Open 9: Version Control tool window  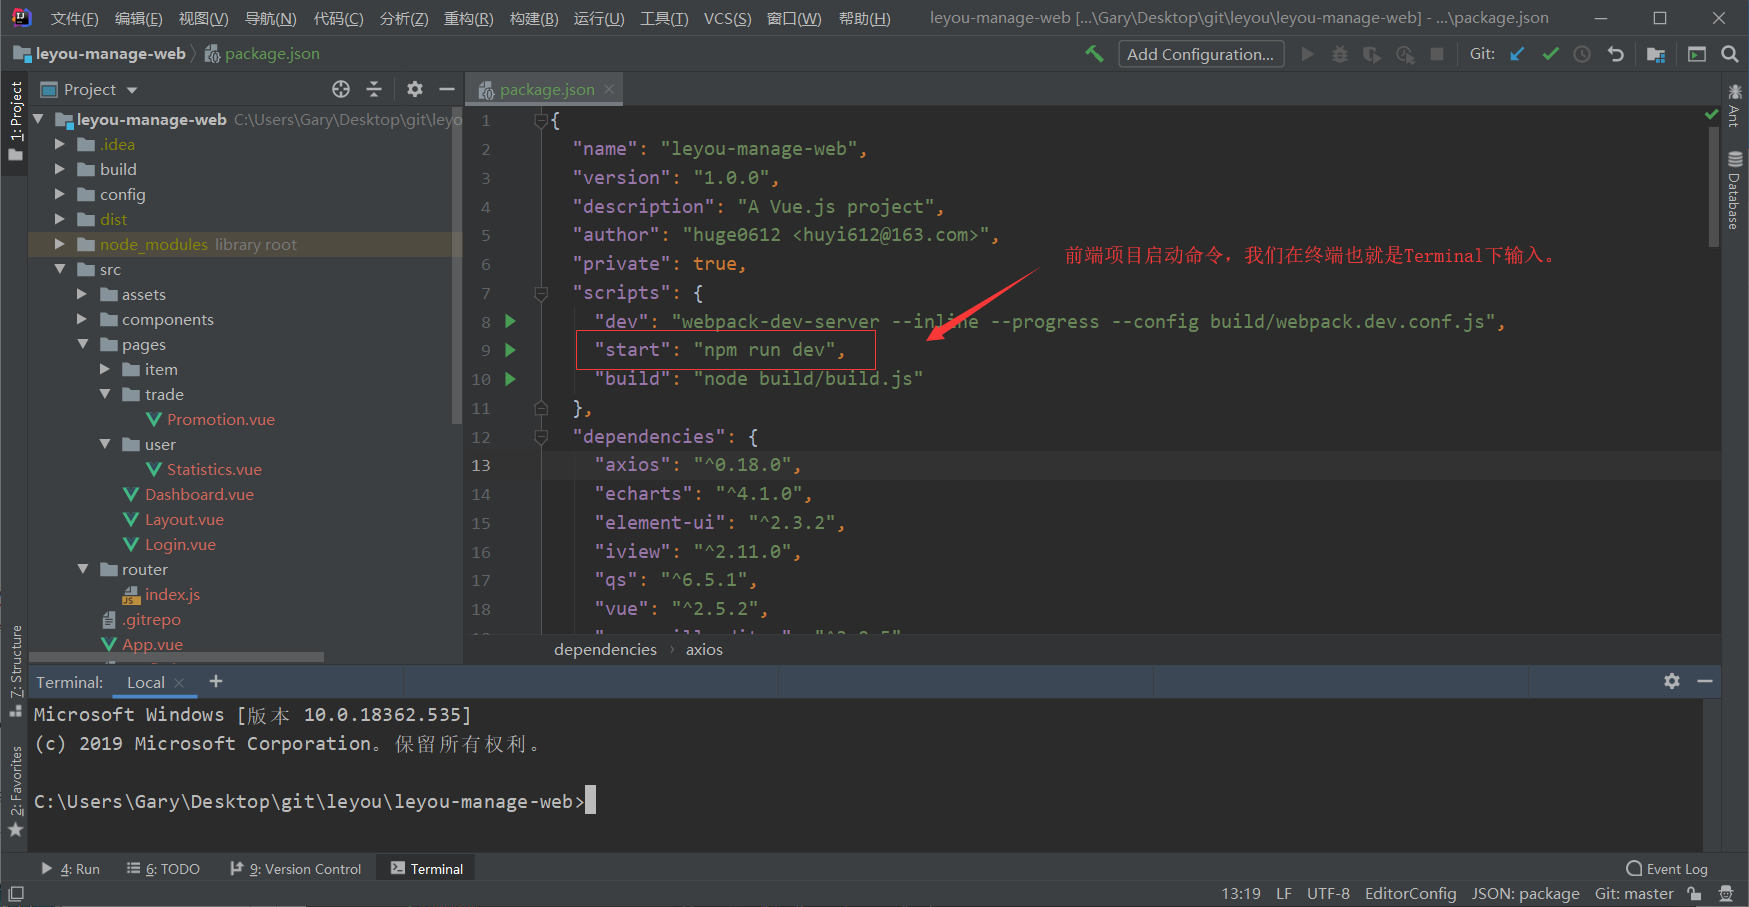click(x=296, y=869)
